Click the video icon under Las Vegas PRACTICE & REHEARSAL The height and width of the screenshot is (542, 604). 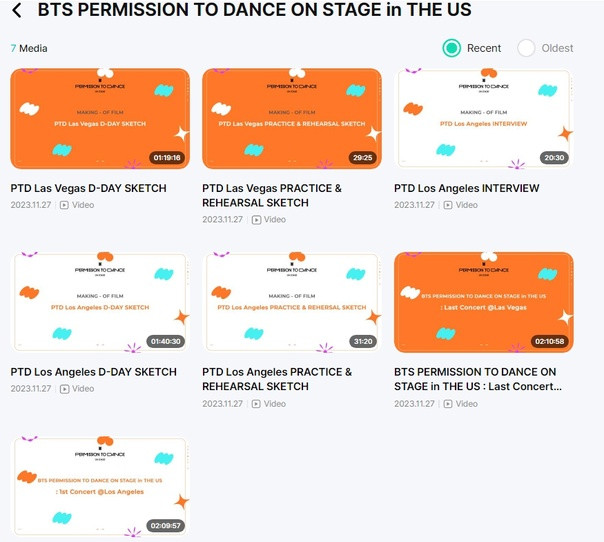tap(256, 220)
